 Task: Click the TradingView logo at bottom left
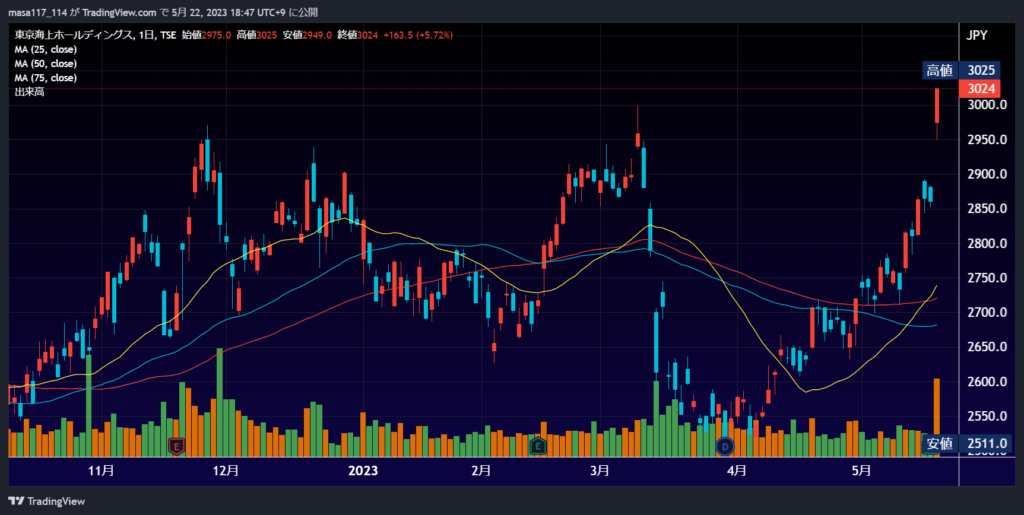pyautogui.click(x=46, y=501)
